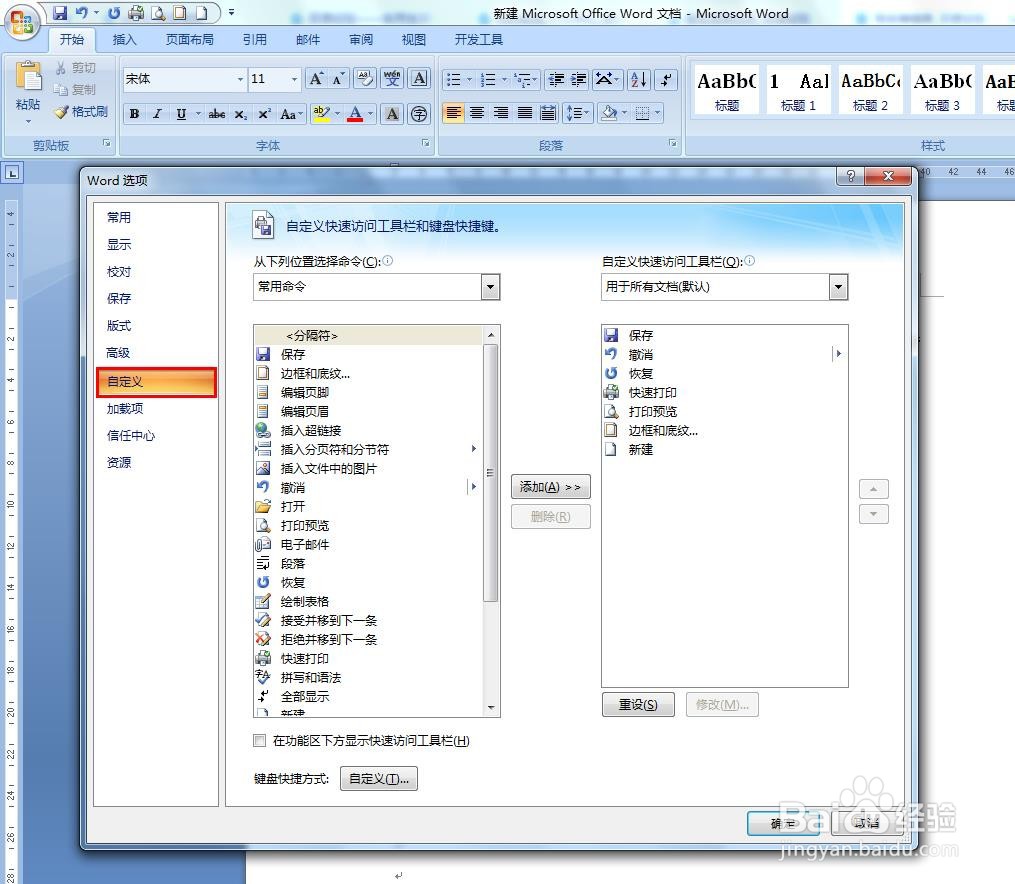Switch to 视图 ribbon tab
1015x884 pixels.
(x=414, y=39)
